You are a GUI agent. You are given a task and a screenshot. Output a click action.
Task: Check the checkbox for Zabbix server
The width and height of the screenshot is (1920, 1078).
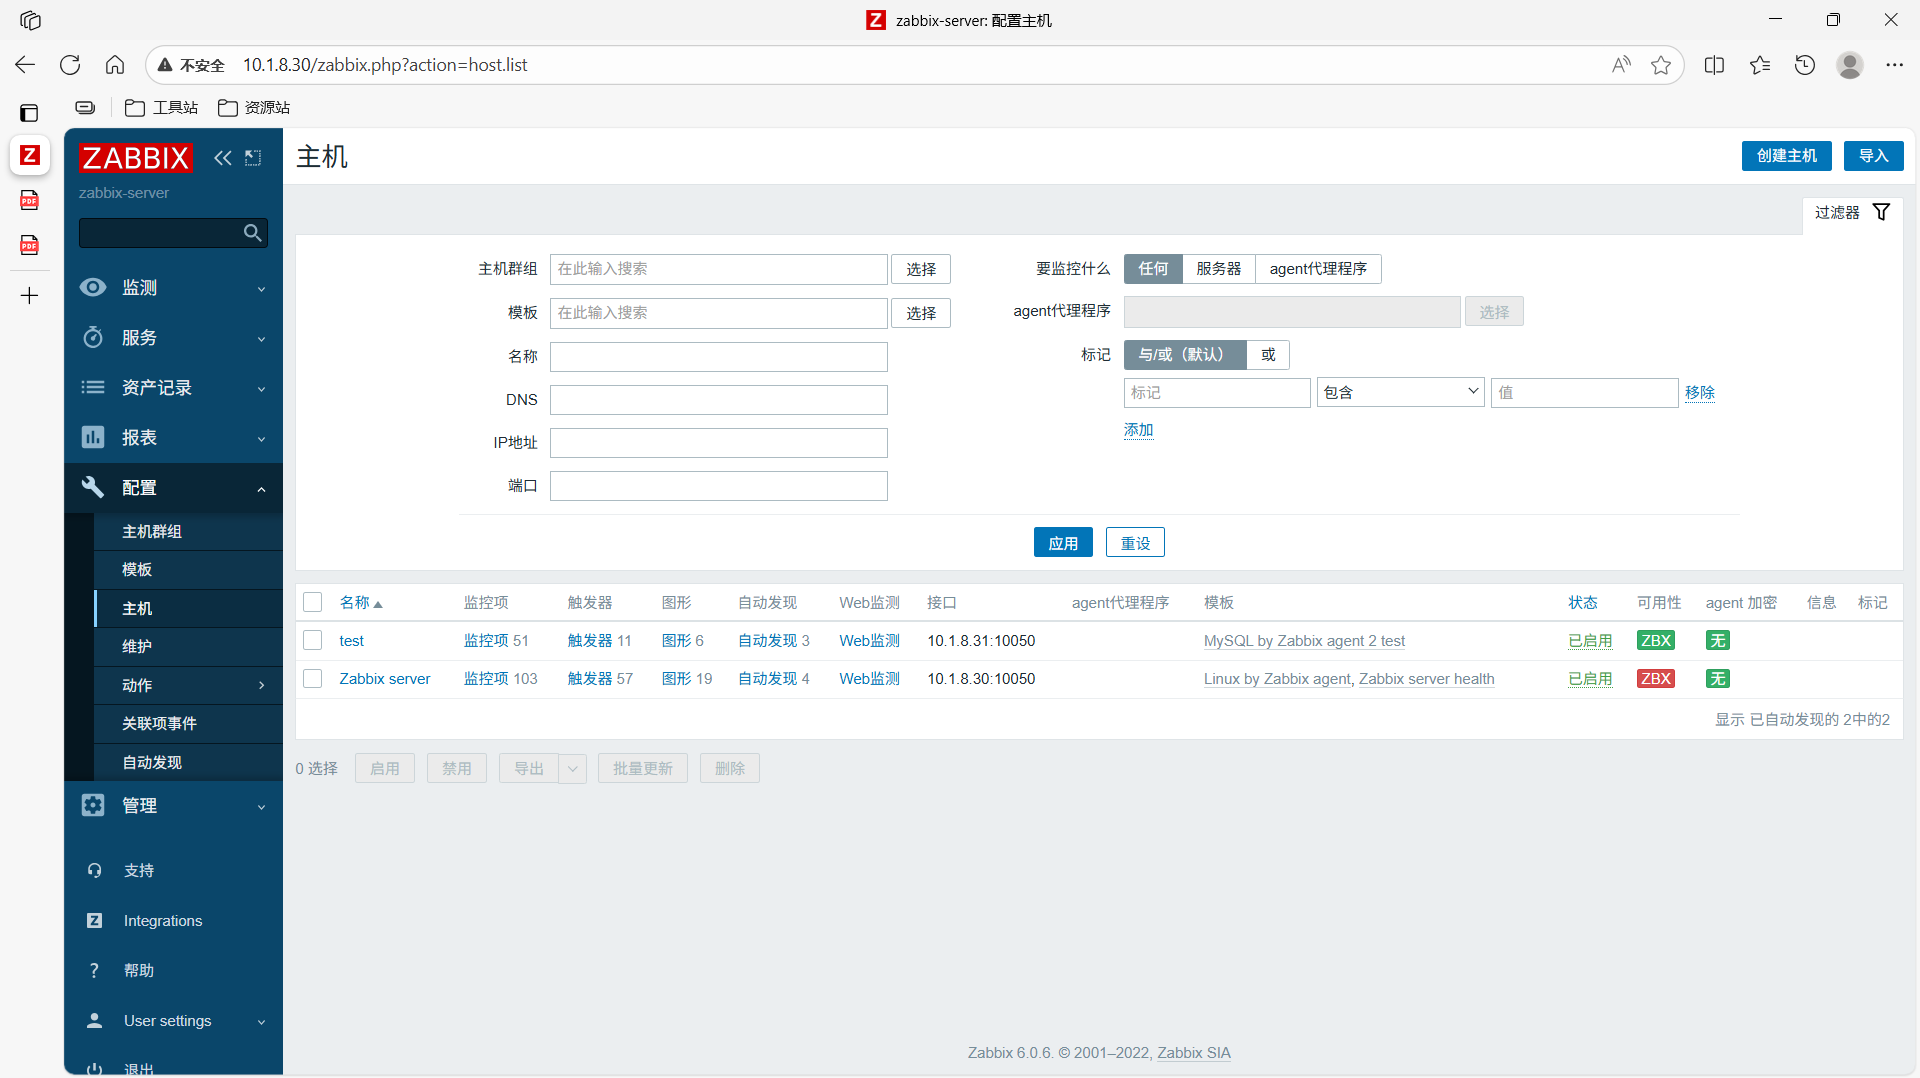pyautogui.click(x=313, y=678)
